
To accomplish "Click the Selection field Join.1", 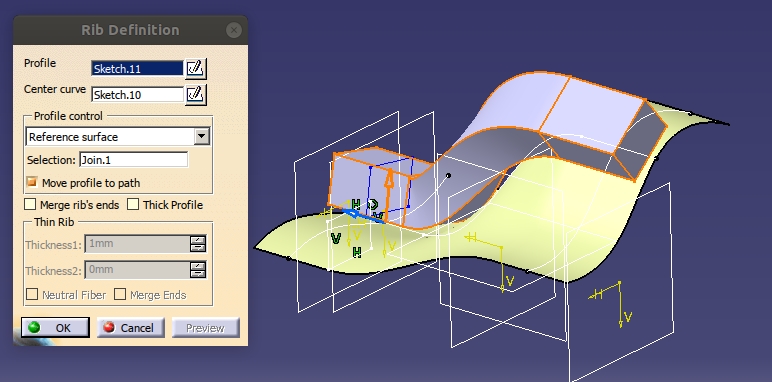I will point(133,159).
